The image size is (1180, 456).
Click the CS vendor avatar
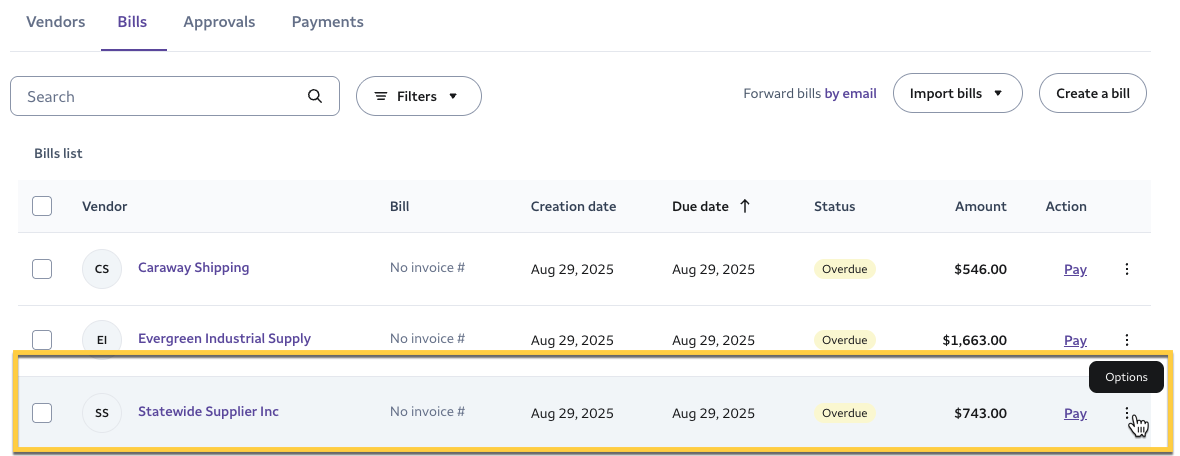coord(102,269)
